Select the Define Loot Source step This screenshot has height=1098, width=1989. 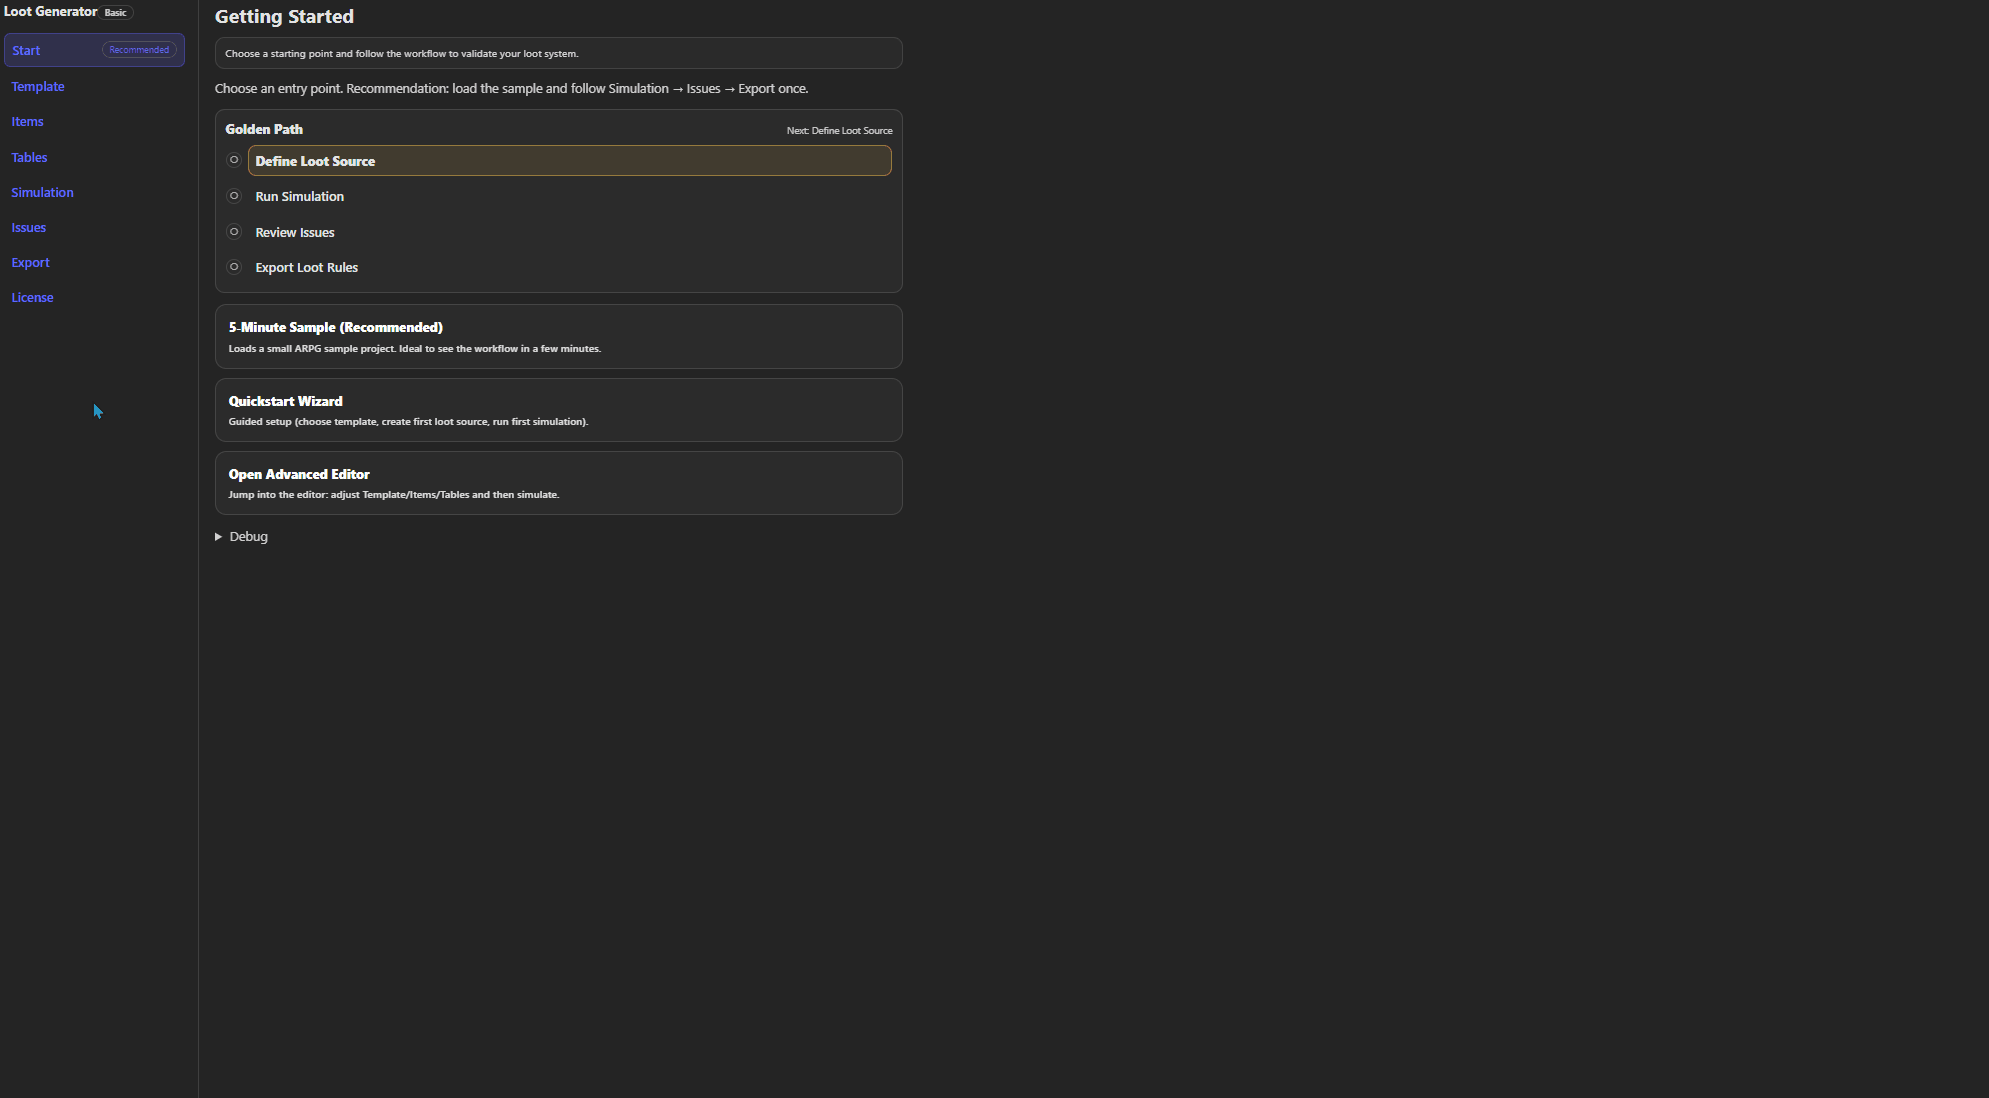point(569,161)
